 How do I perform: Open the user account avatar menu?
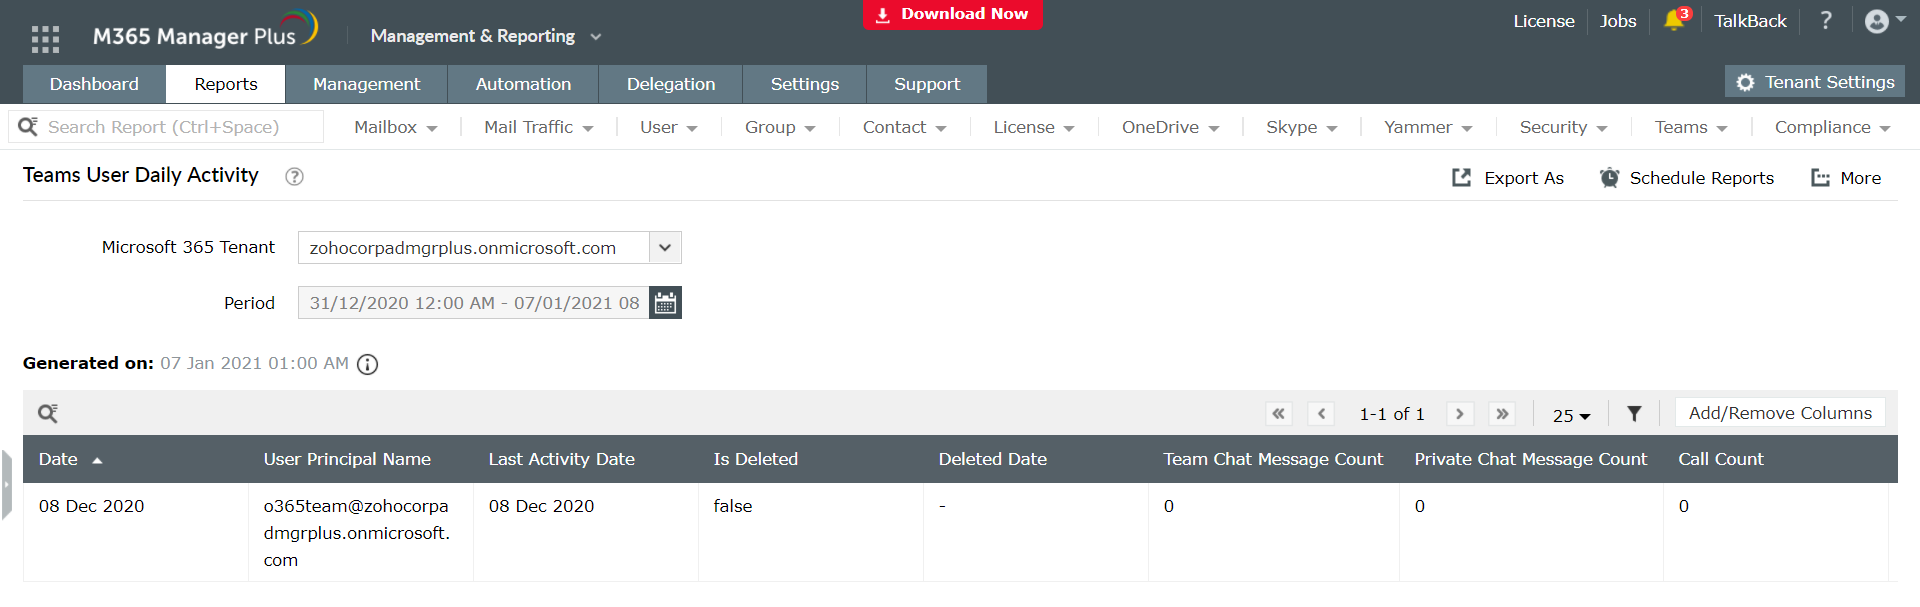click(1884, 21)
